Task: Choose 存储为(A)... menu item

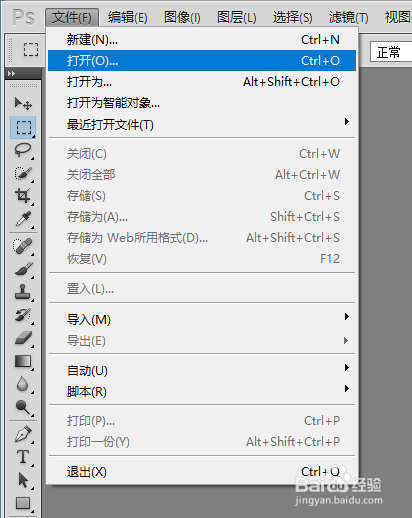Action: pos(202,217)
